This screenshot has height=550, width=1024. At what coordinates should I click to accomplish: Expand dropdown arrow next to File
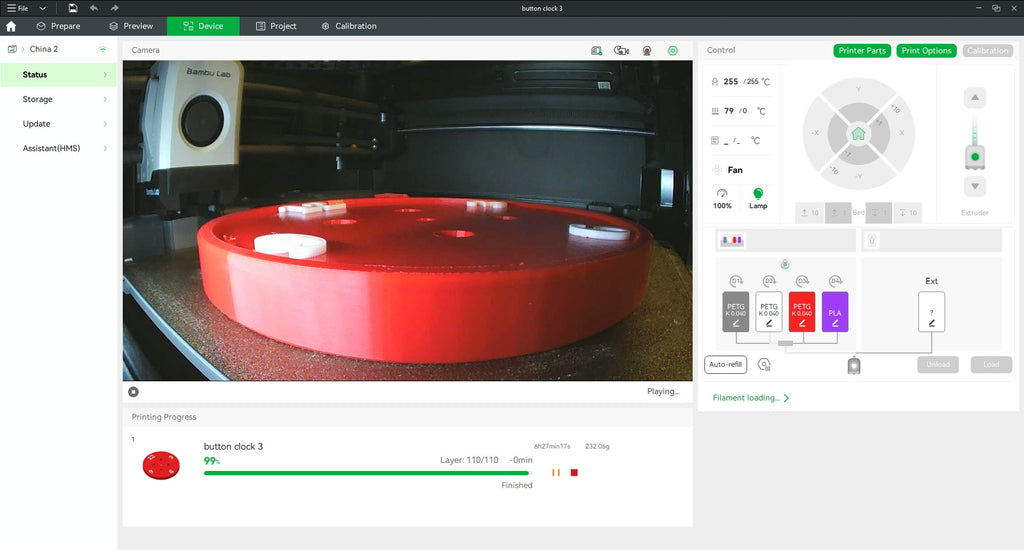coord(42,8)
